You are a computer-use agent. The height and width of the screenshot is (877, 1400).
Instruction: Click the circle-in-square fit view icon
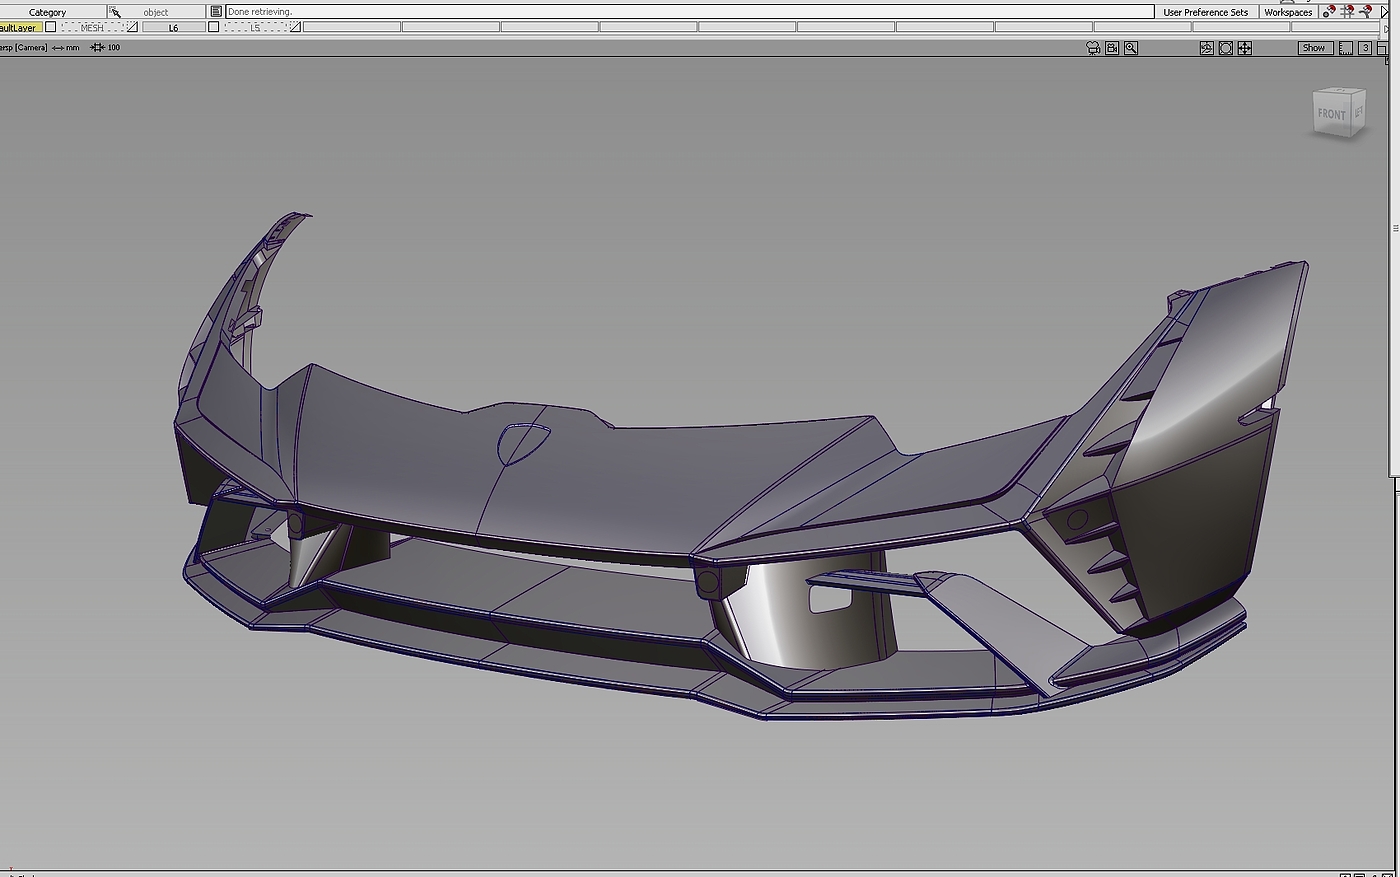1226,48
